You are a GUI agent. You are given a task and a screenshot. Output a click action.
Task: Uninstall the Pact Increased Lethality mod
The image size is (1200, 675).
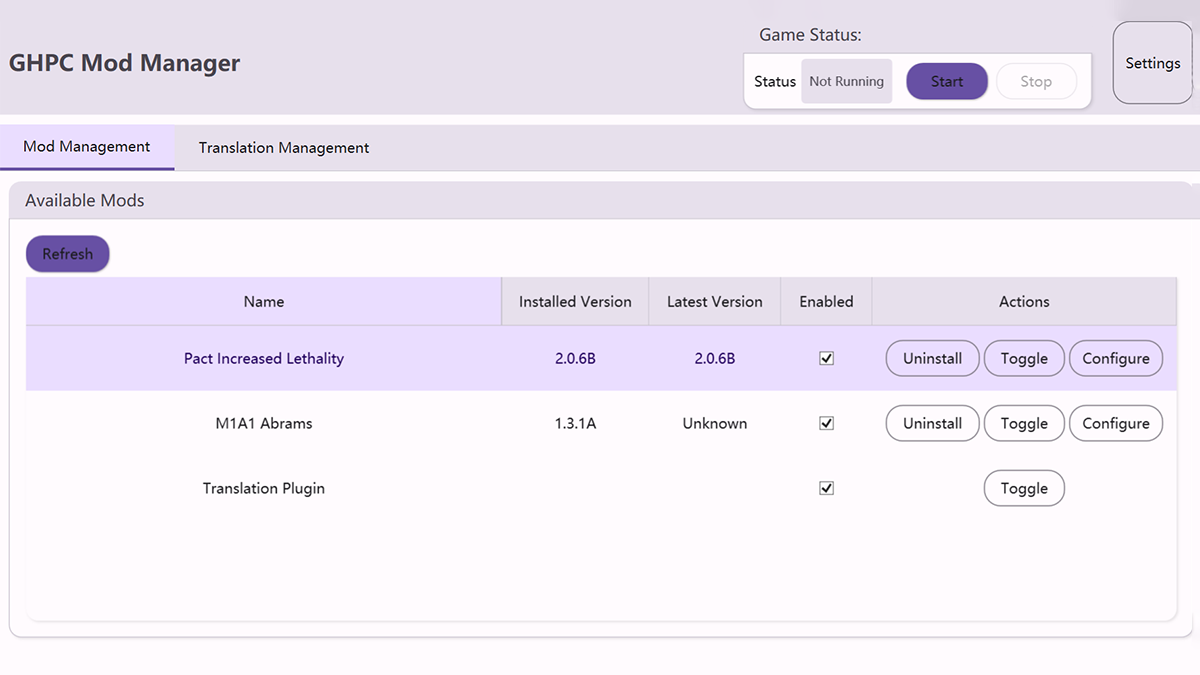[932, 358]
